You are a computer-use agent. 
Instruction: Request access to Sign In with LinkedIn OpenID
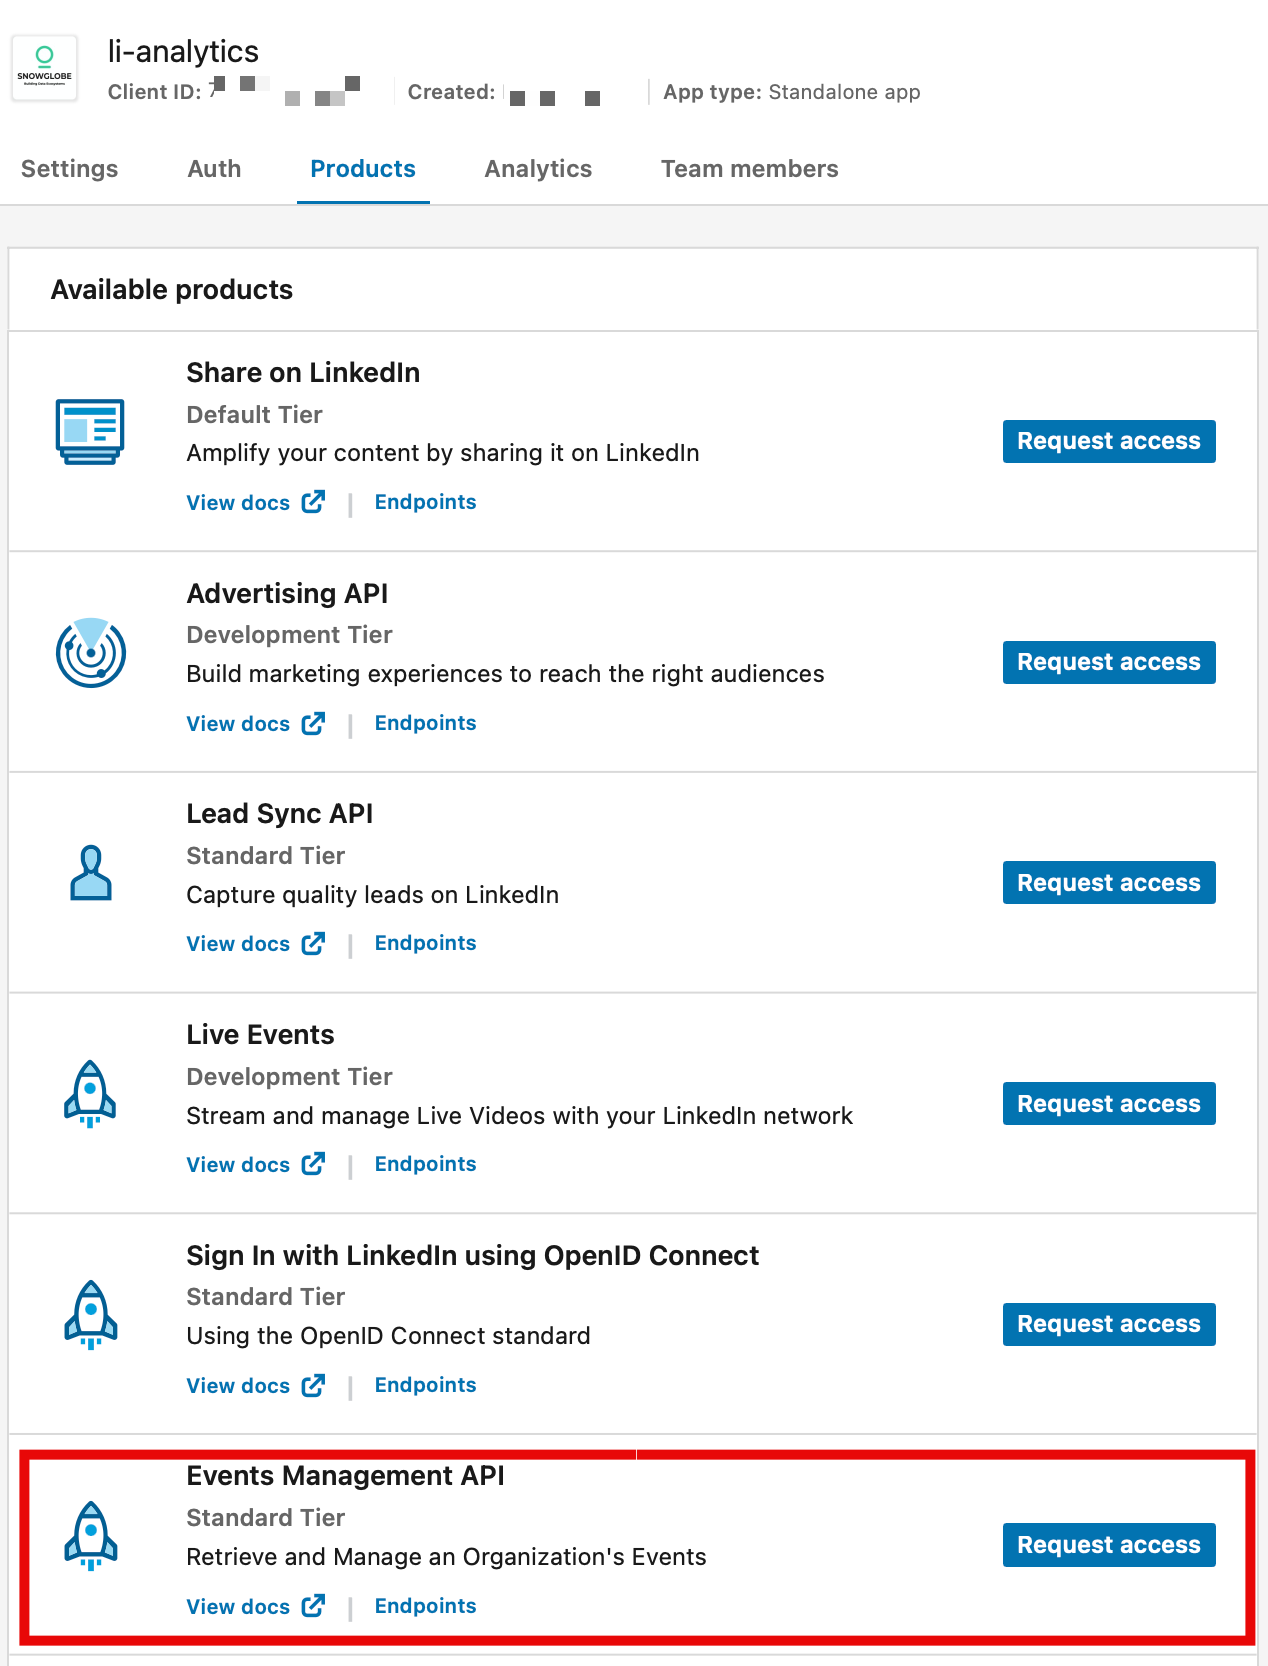[x=1109, y=1324]
